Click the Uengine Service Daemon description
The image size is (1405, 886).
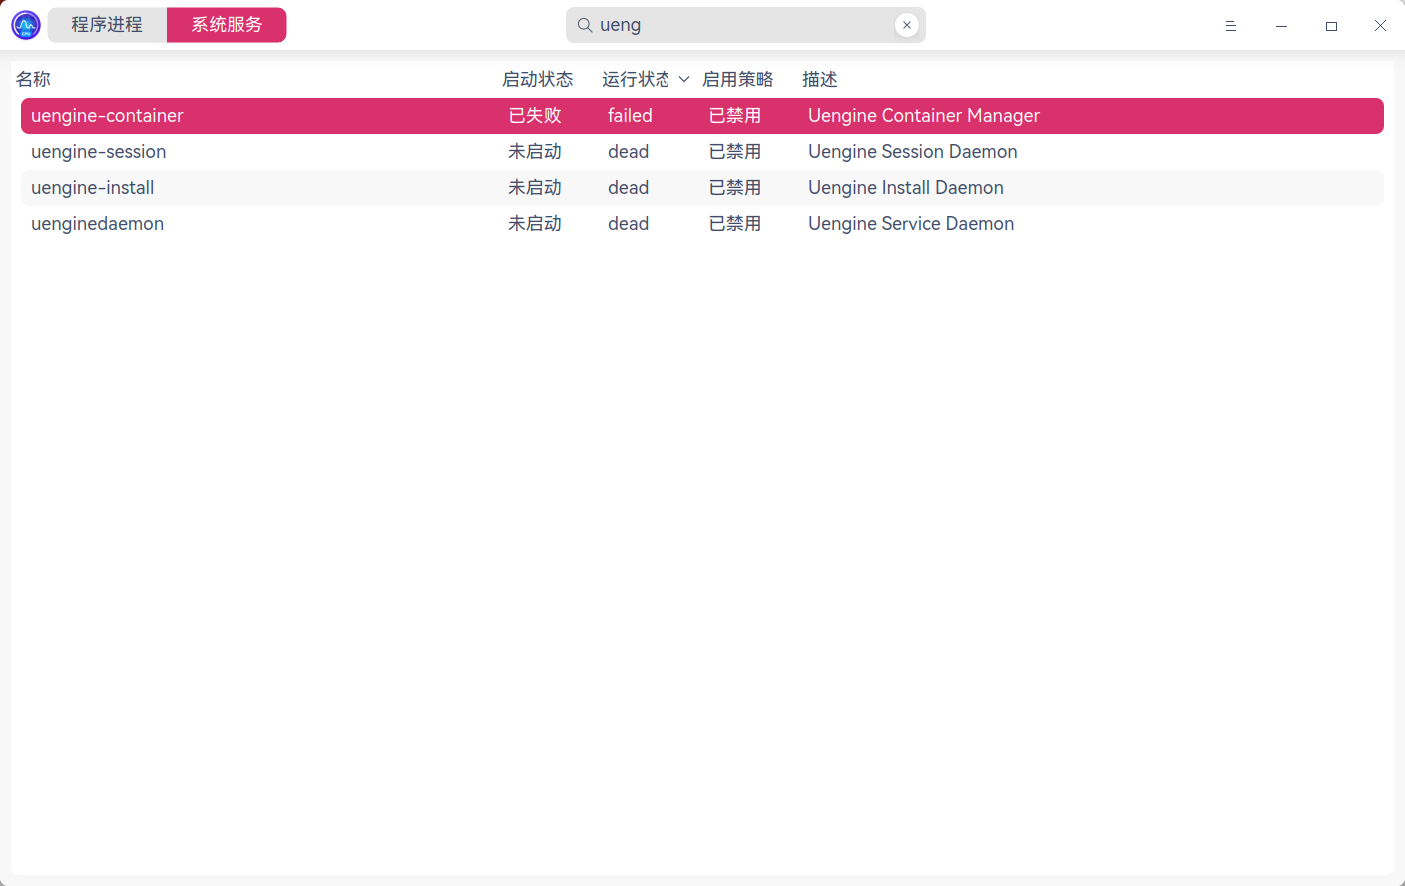tap(910, 223)
